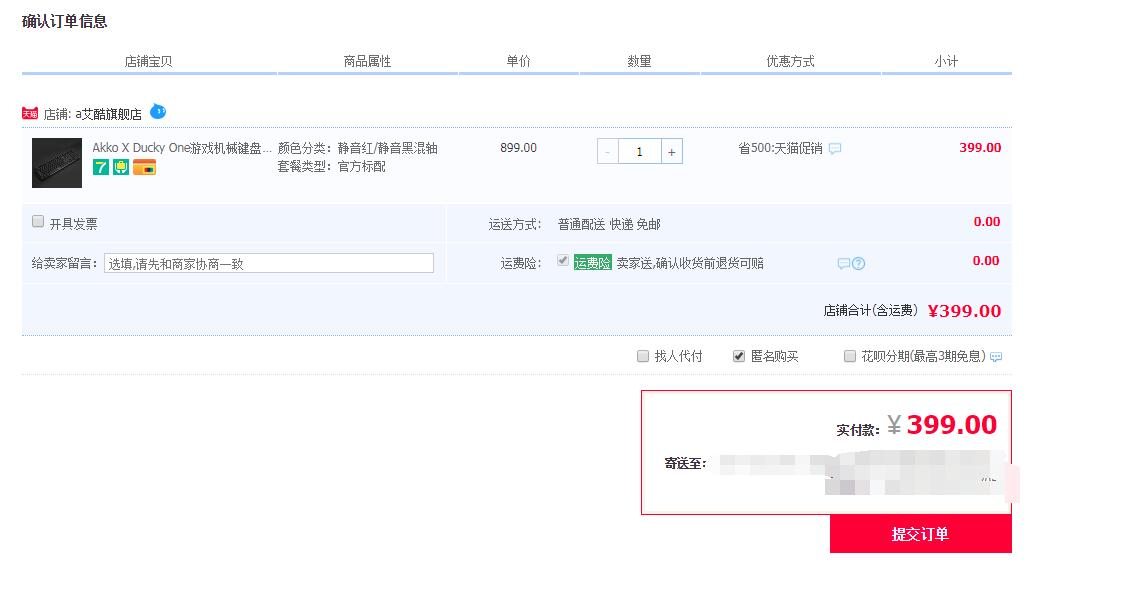
Task: Decrease quantity with the minus button
Action: 608,151
